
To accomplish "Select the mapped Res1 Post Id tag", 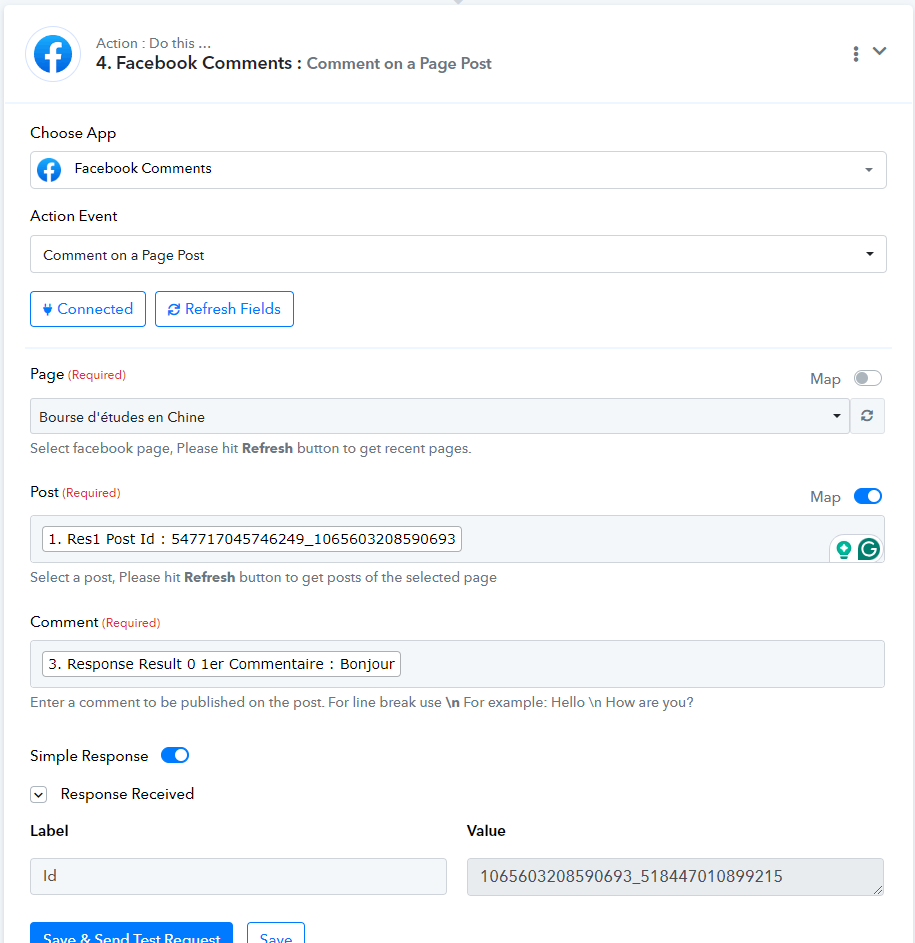I will (x=252, y=539).
